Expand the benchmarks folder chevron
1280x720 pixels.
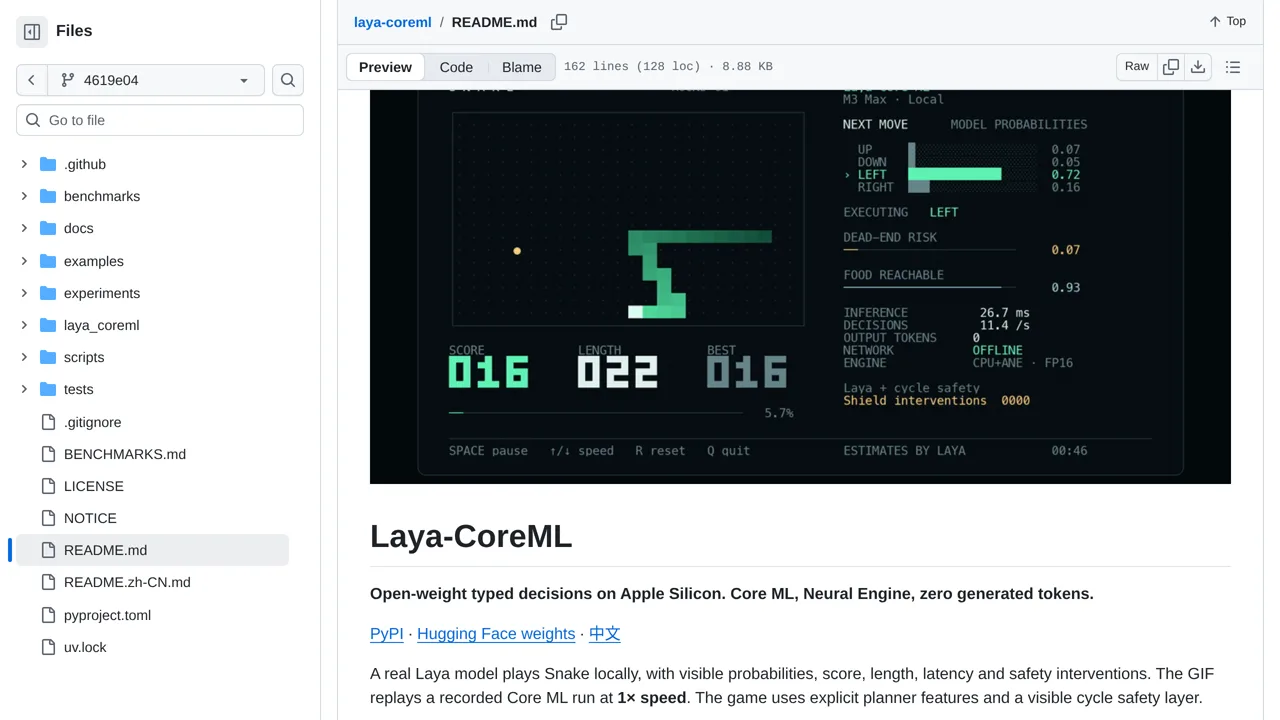(24, 196)
